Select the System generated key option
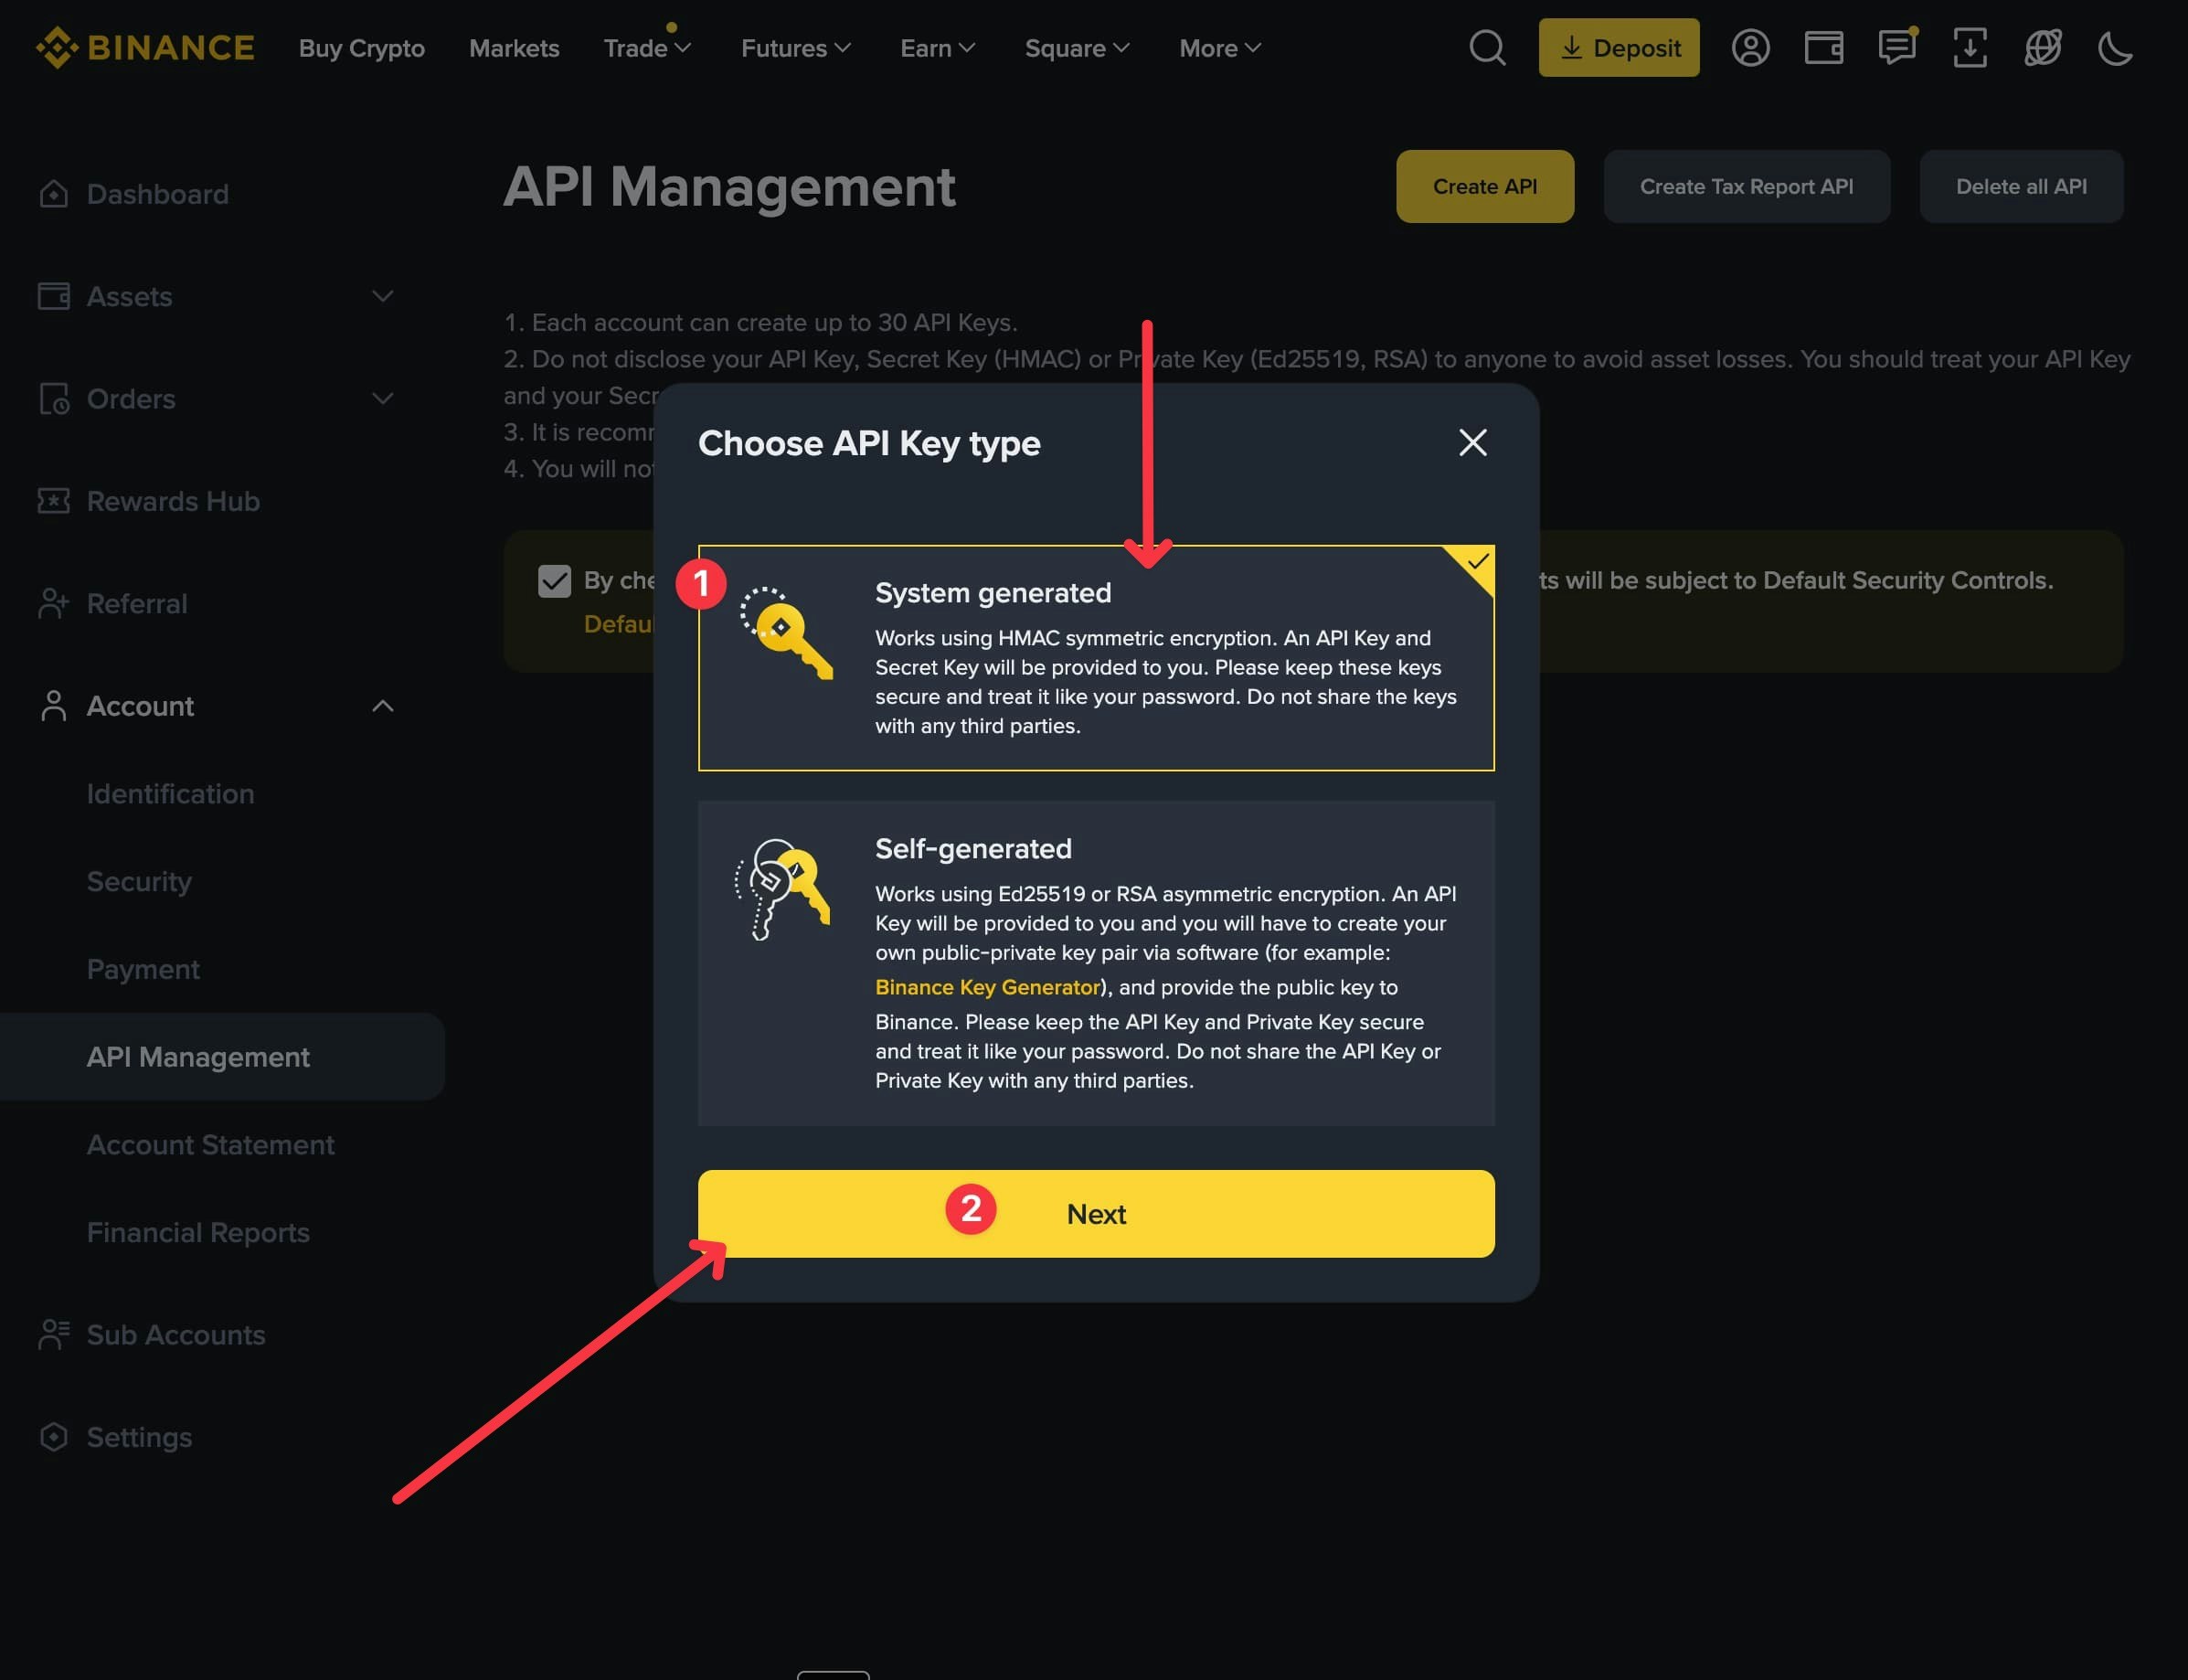Screen dimensions: 2188x1680 [x=1096, y=657]
